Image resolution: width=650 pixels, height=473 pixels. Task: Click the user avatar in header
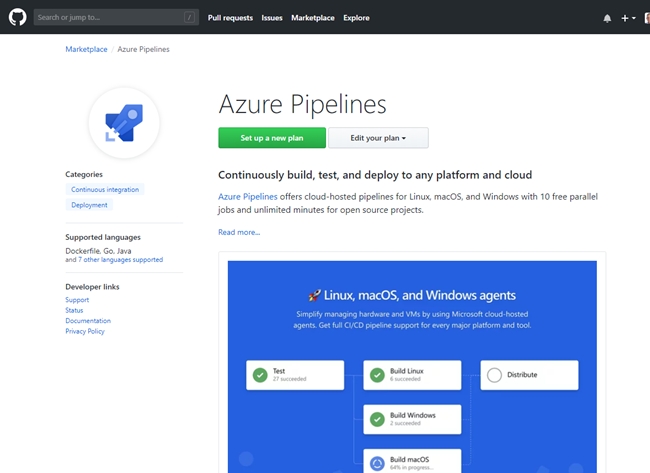(647, 18)
